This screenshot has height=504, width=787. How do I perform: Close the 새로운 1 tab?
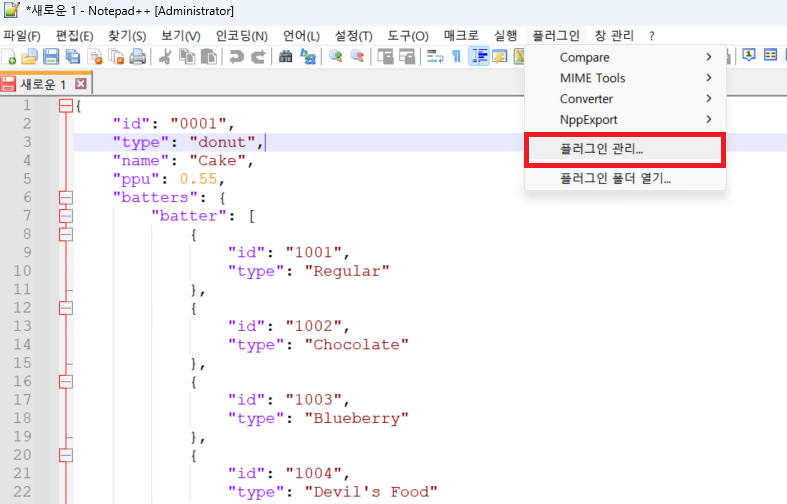pyautogui.click(x=80, y=84)
